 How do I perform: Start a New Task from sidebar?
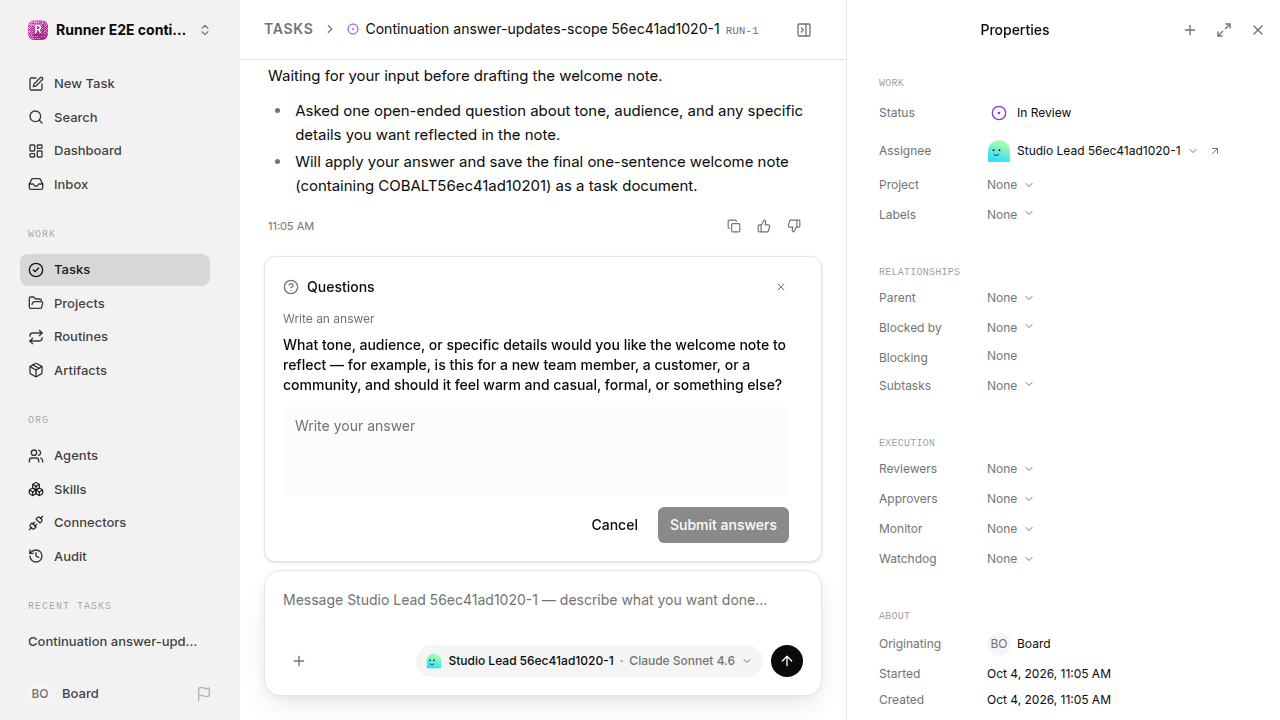(115, 84)
